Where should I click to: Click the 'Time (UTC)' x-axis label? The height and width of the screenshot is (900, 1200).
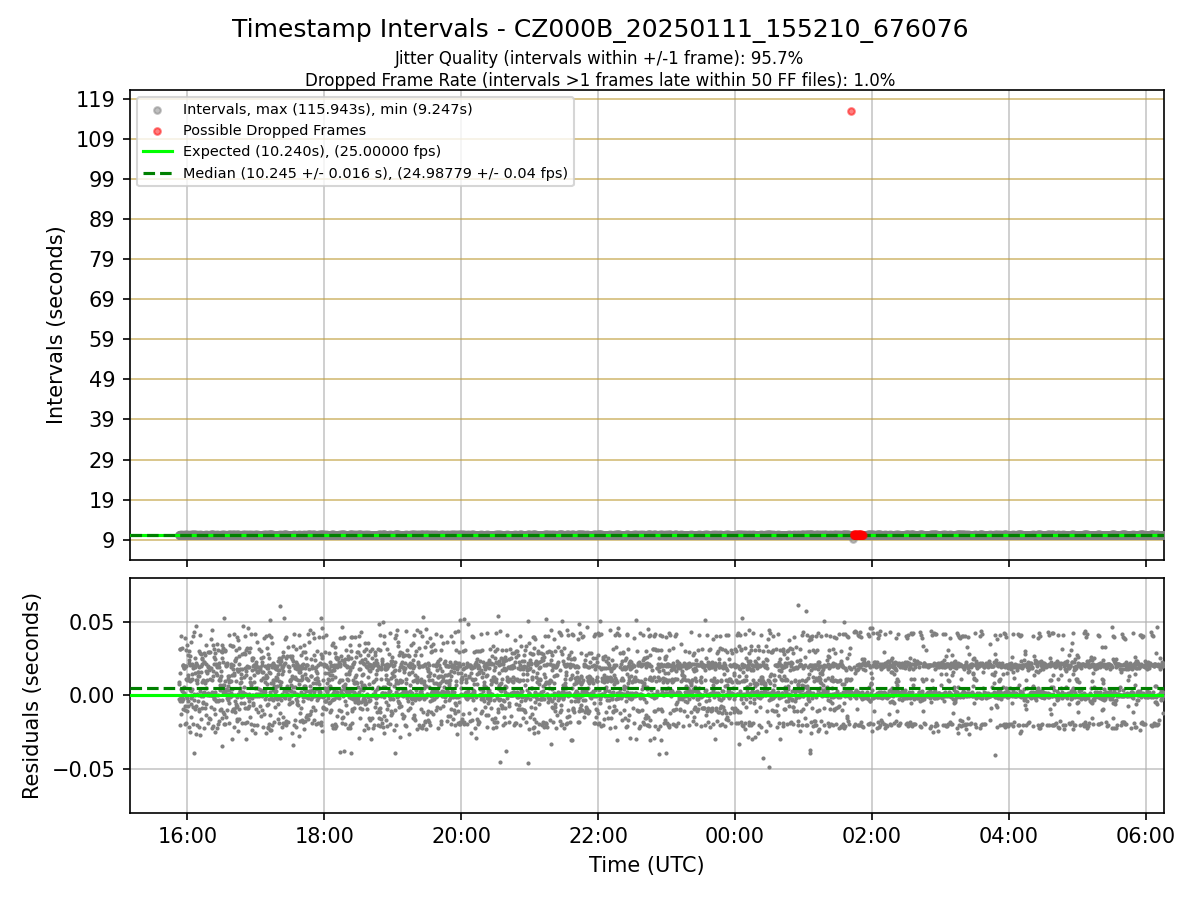pyautogui.click(x=646, y=865)
